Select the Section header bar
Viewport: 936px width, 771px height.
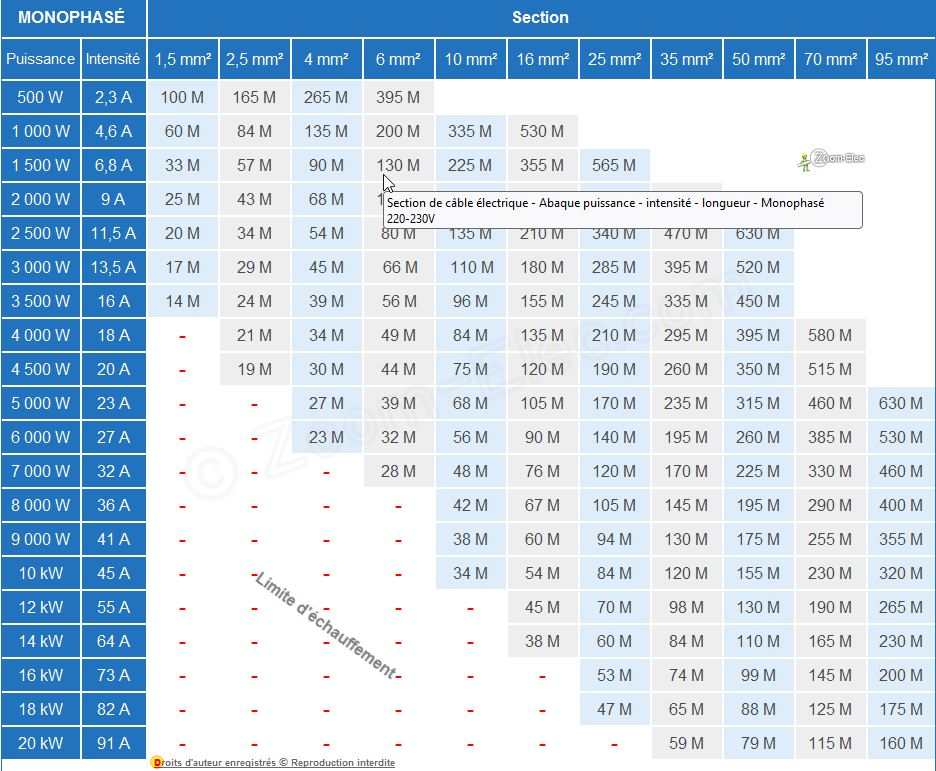click(x=540, y=18)
